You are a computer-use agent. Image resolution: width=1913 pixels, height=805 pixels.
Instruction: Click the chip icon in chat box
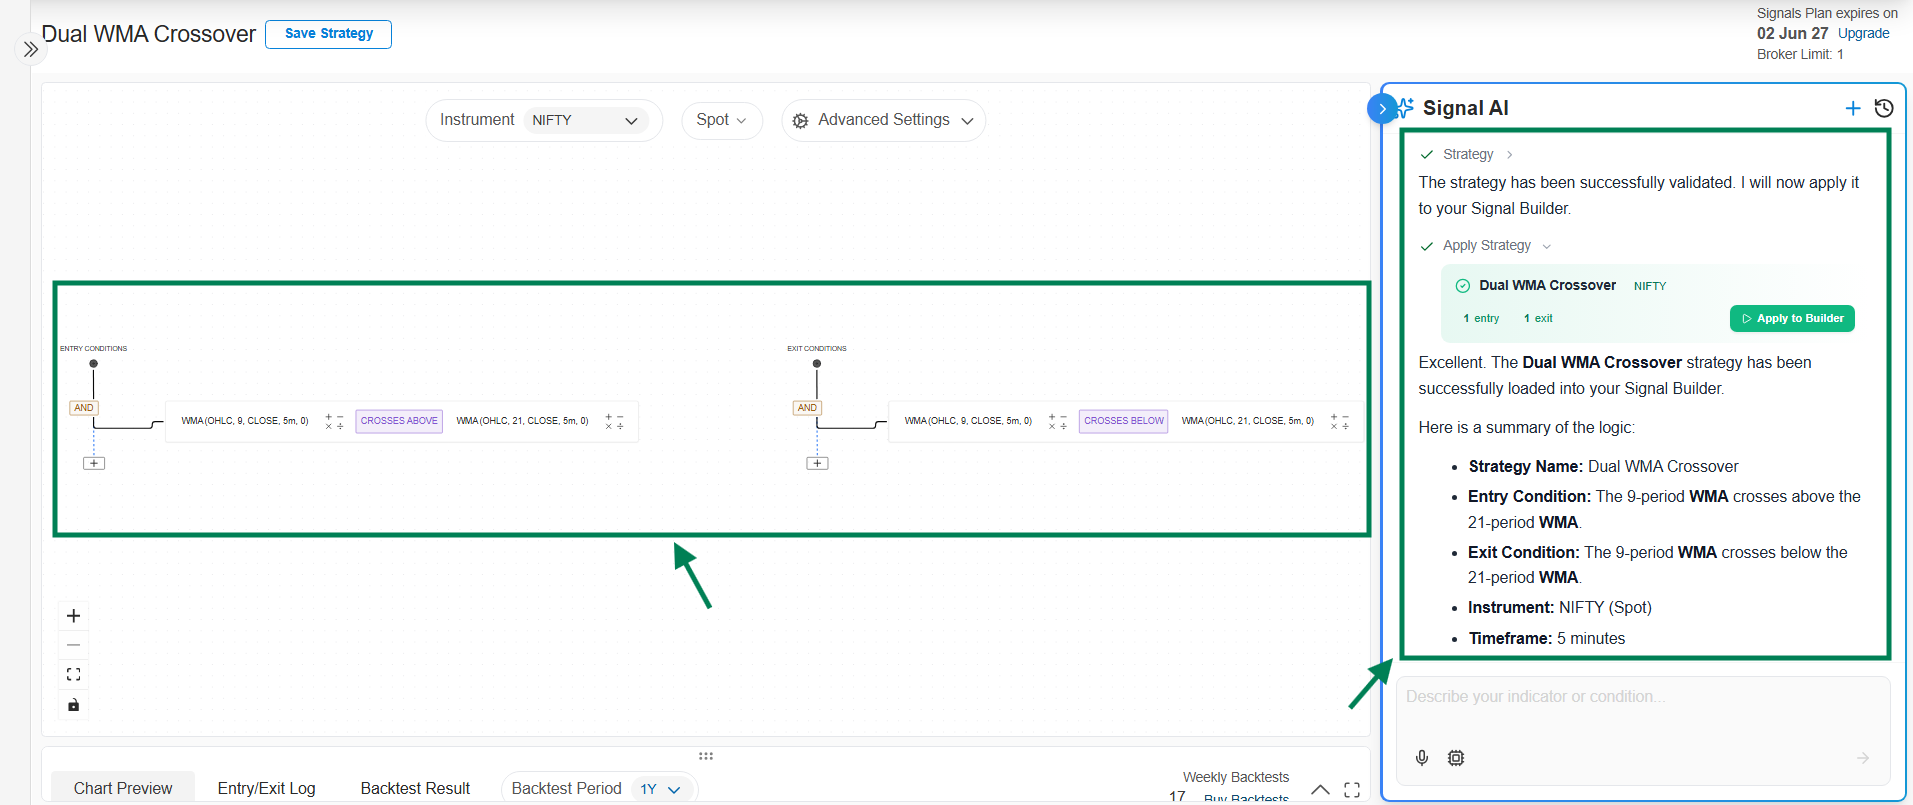[1456, 758]
